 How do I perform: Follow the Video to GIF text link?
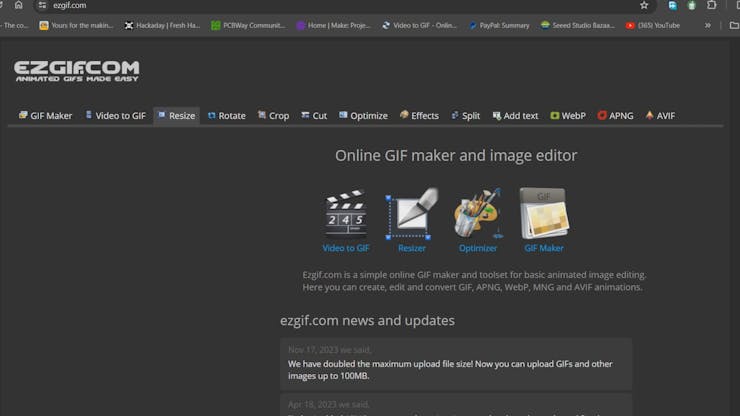345,248
